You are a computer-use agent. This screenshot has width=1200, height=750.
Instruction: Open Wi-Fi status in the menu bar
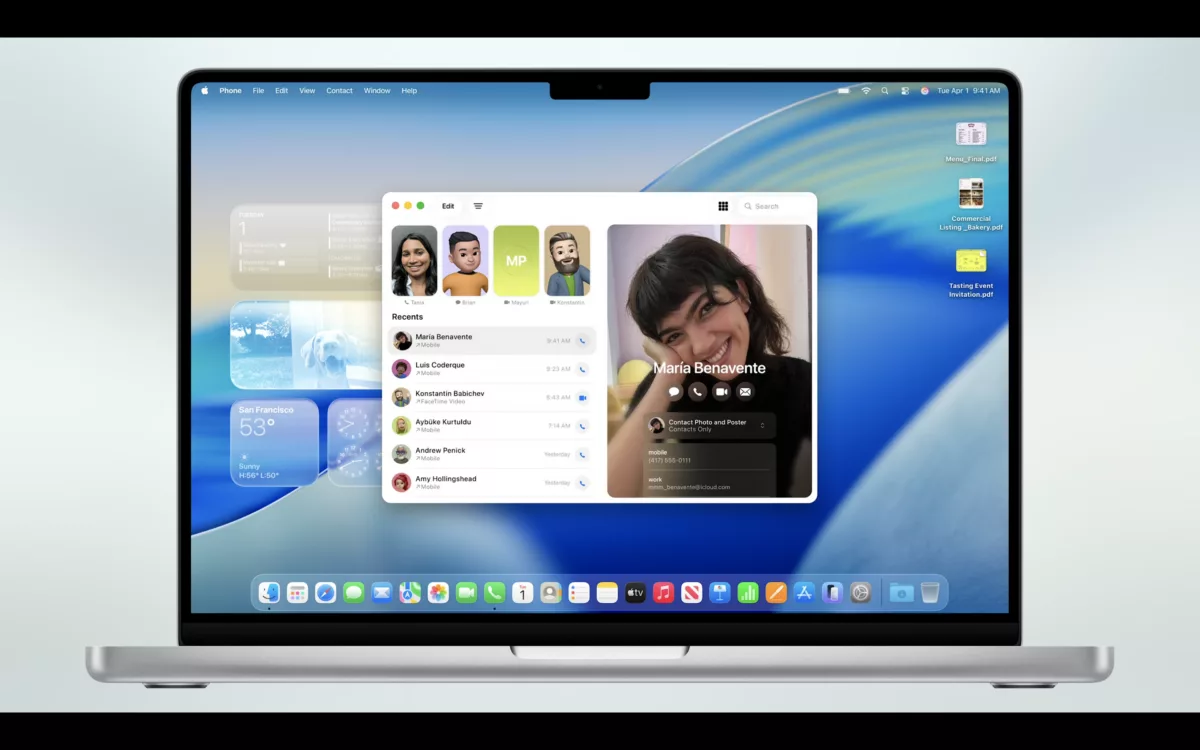(x=866, y=90)
